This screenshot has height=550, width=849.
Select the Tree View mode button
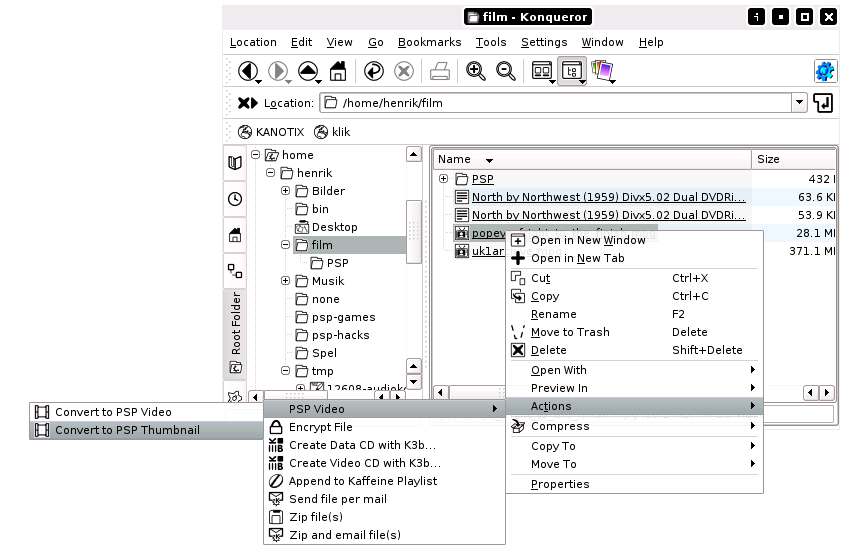572,71
